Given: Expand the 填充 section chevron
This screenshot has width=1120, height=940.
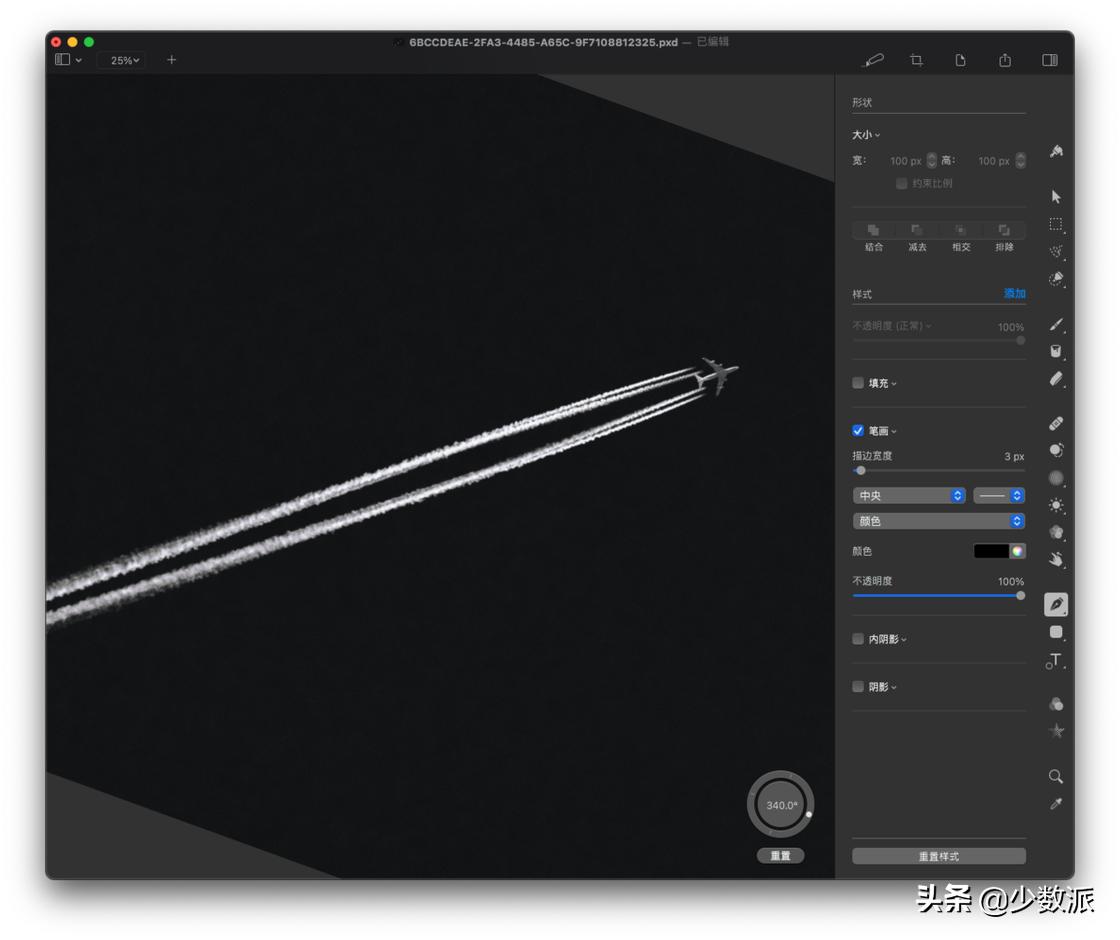Looking at the screenshot, I should tap(894, 384).
